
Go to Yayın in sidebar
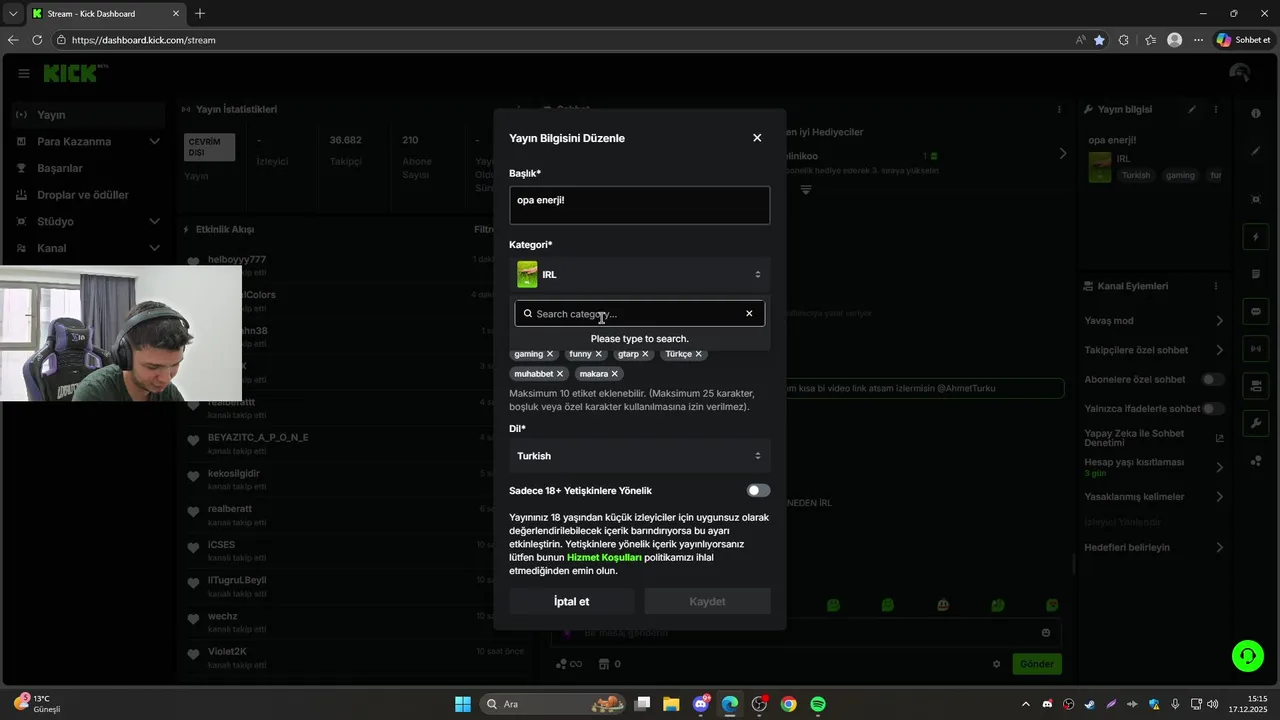(x=88, y=115)
